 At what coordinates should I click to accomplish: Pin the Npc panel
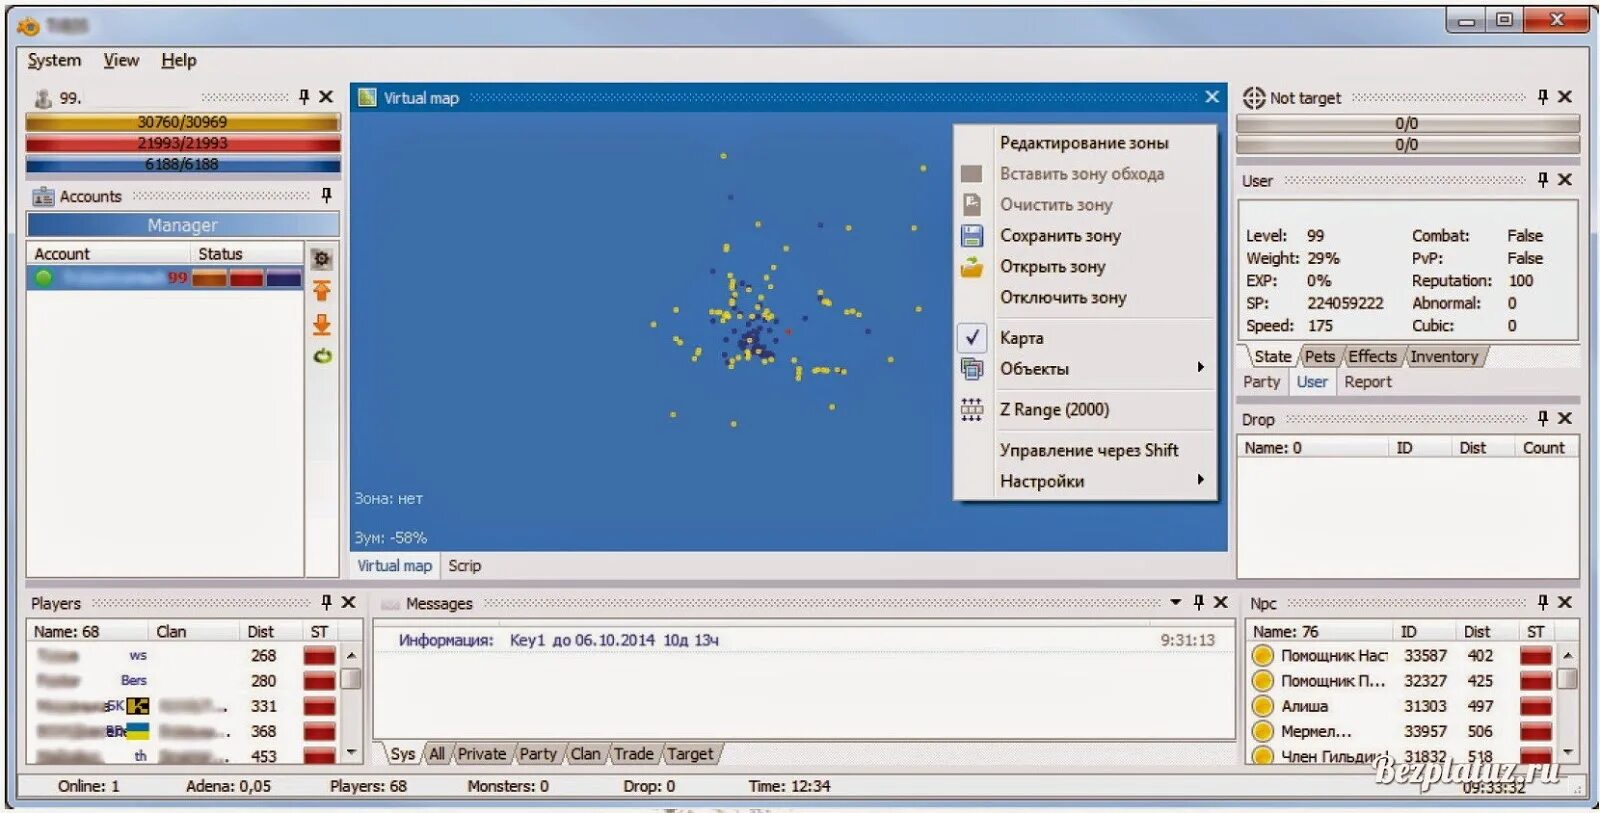1543,602
